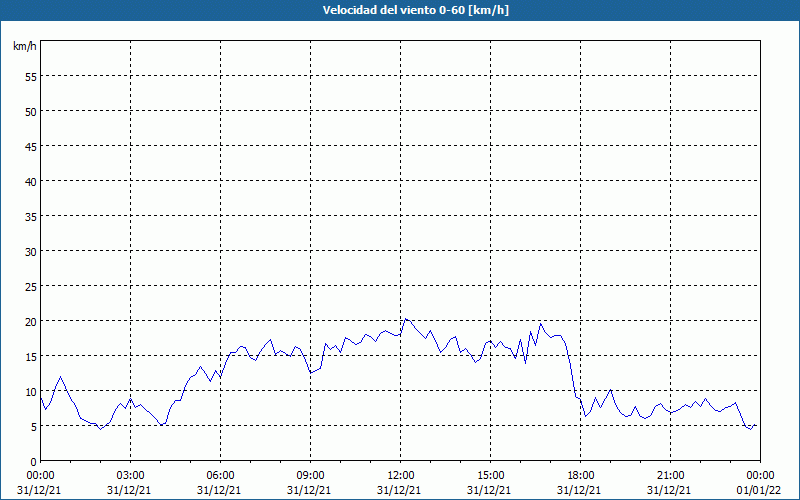
Task: Click the 00:00 label above 01/01/22
Action: coord(760,476)
